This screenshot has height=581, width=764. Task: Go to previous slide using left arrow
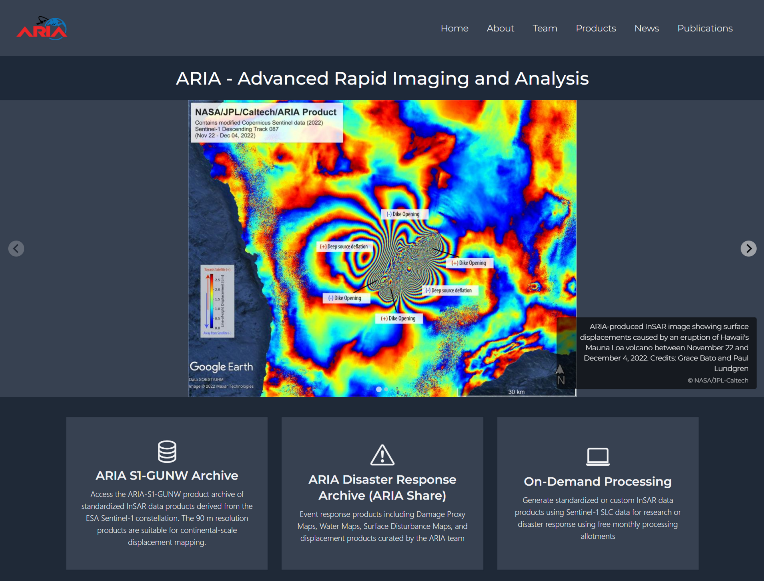point(16,249)
